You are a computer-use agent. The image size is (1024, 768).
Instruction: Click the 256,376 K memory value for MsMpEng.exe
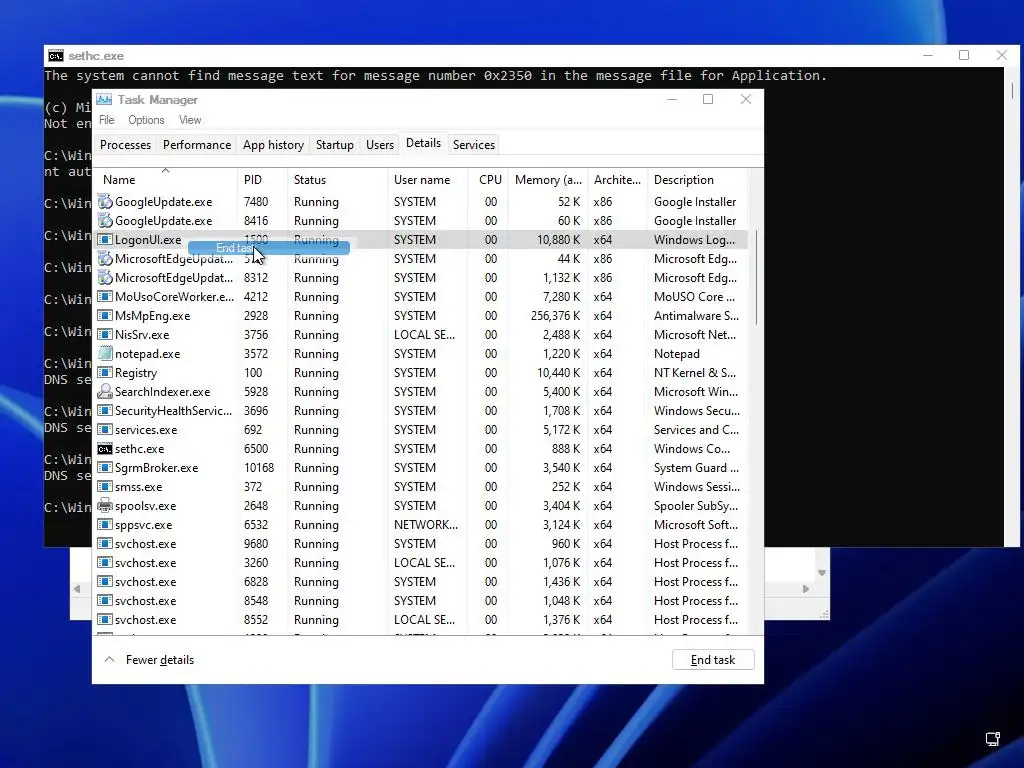click(x=555, y=315)
